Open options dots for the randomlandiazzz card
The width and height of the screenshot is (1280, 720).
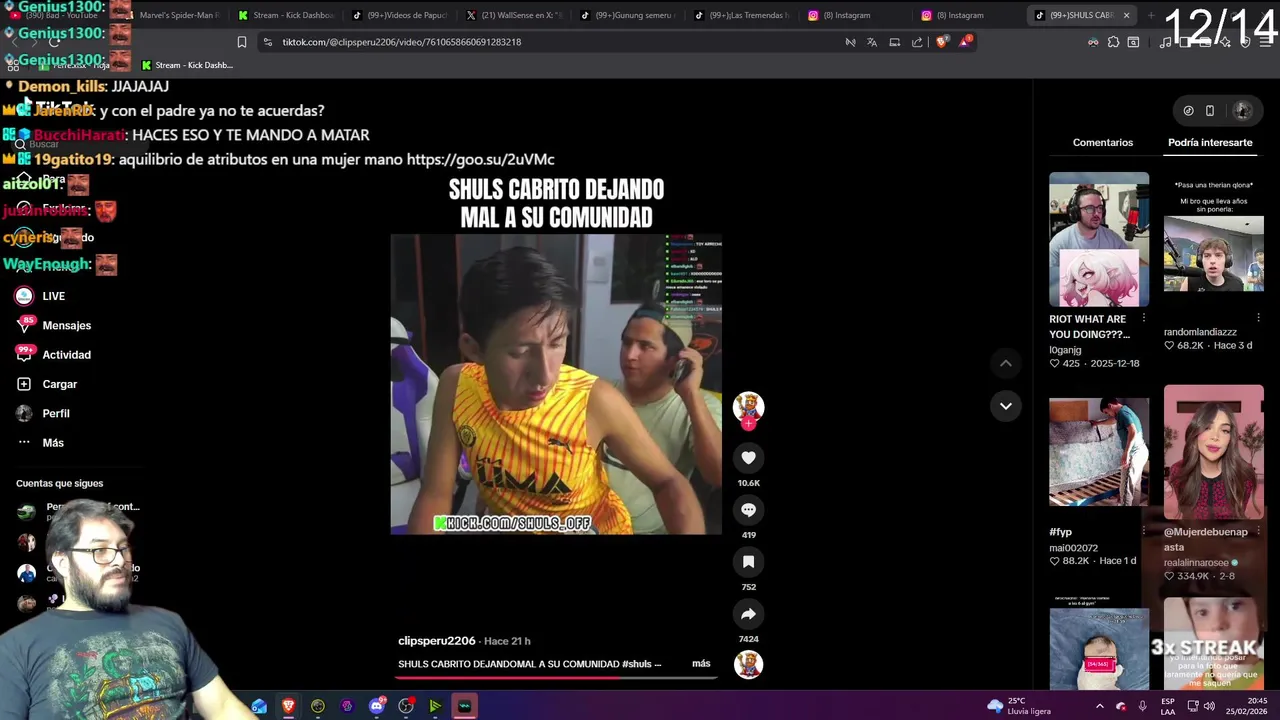click(1258, 319)
